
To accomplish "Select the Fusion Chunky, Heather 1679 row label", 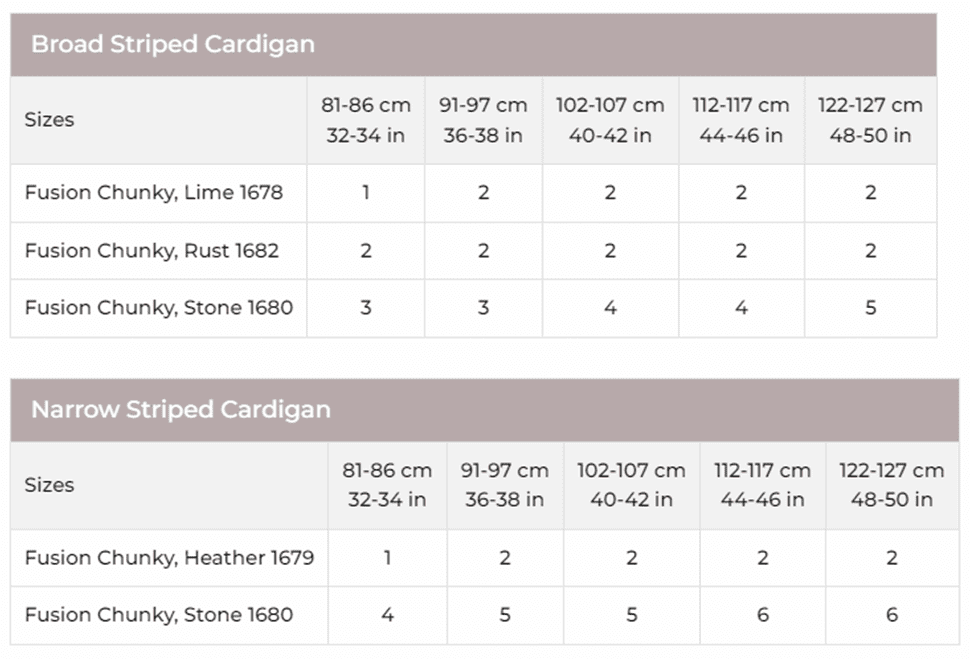I will pyautogui.click(x=169, y=557).
